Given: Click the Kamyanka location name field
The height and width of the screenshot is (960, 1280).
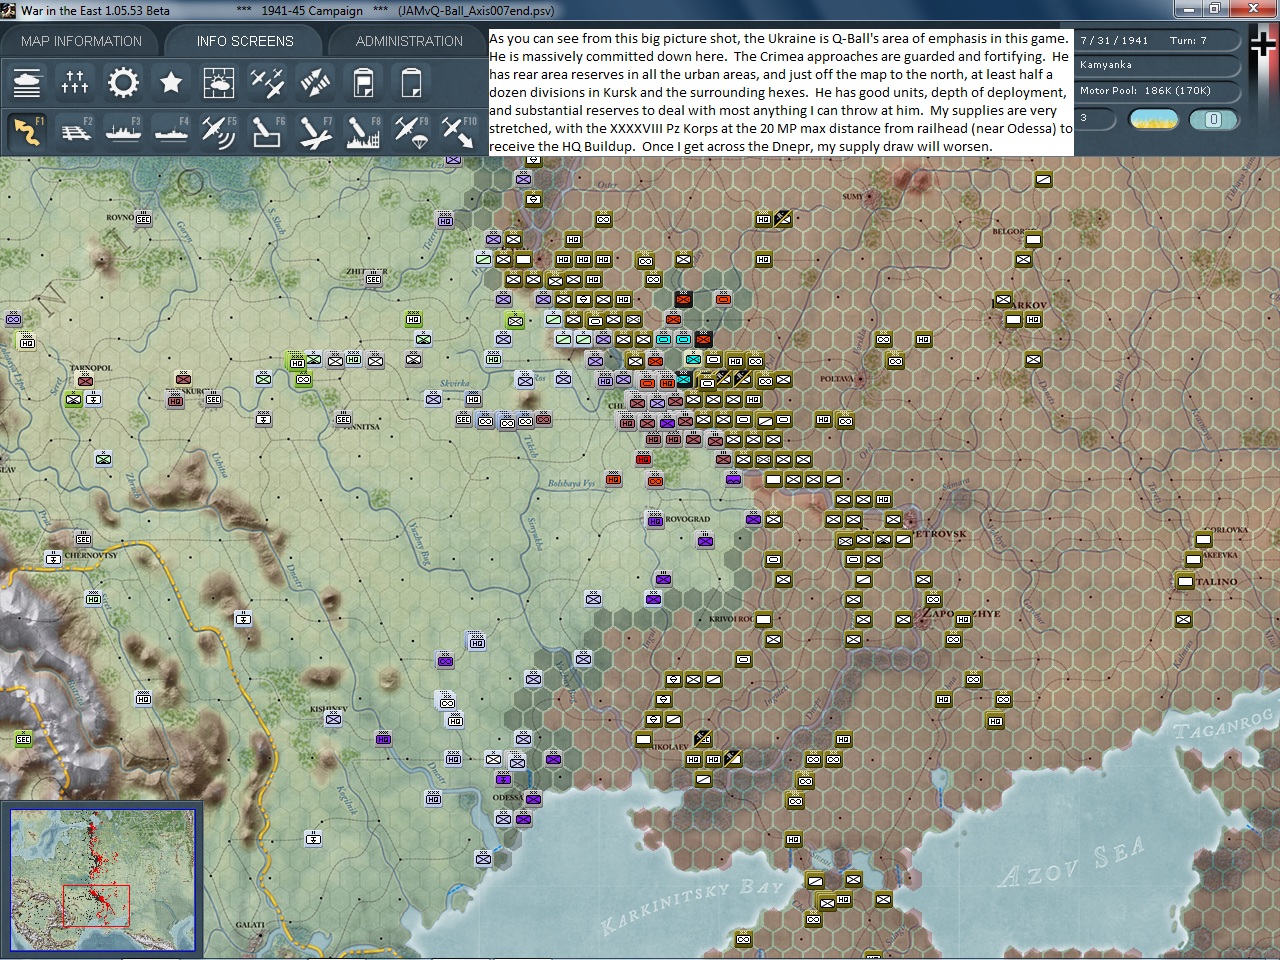Looking at the screenshot, I should tap(1158, 65).
